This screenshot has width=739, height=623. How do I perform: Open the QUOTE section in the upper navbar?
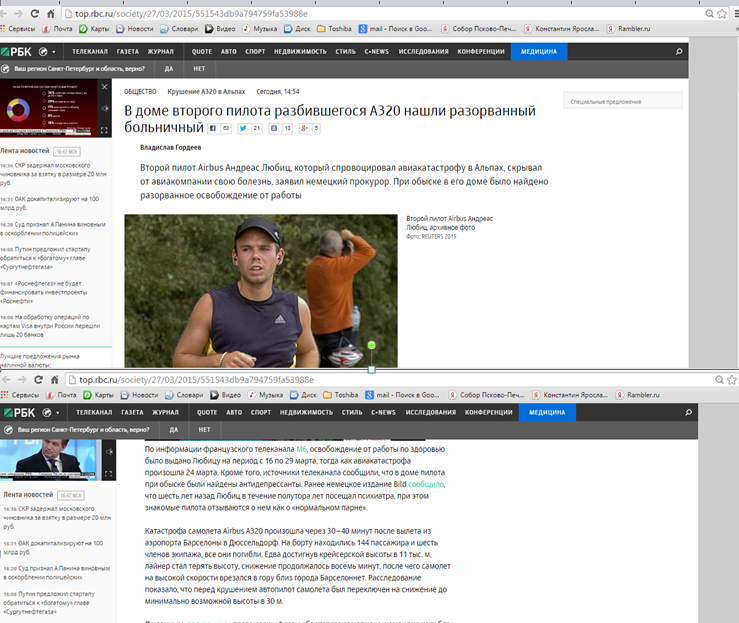202,52
